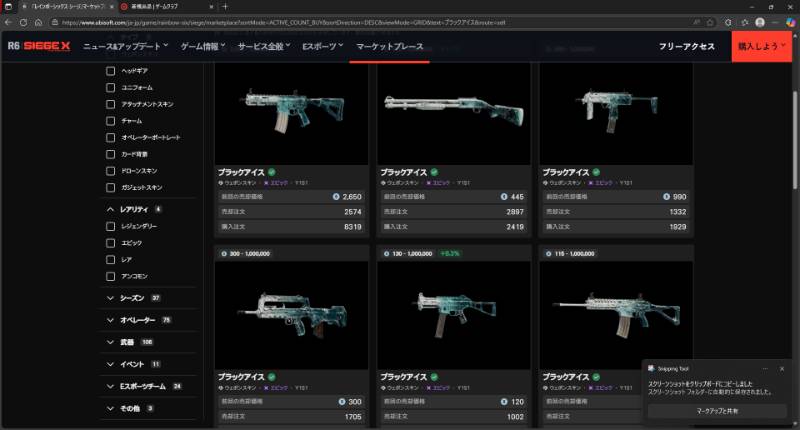
Task: Select the マーケットプレース nav tab
Action: [x=390, y=46]
